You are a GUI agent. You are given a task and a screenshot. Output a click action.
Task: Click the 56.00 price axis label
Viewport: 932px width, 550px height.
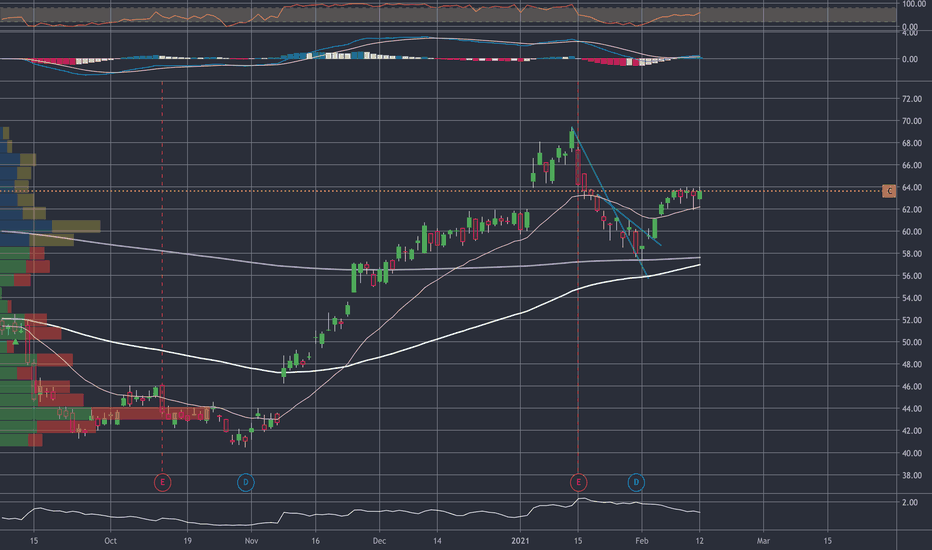(x=912, y=276)
